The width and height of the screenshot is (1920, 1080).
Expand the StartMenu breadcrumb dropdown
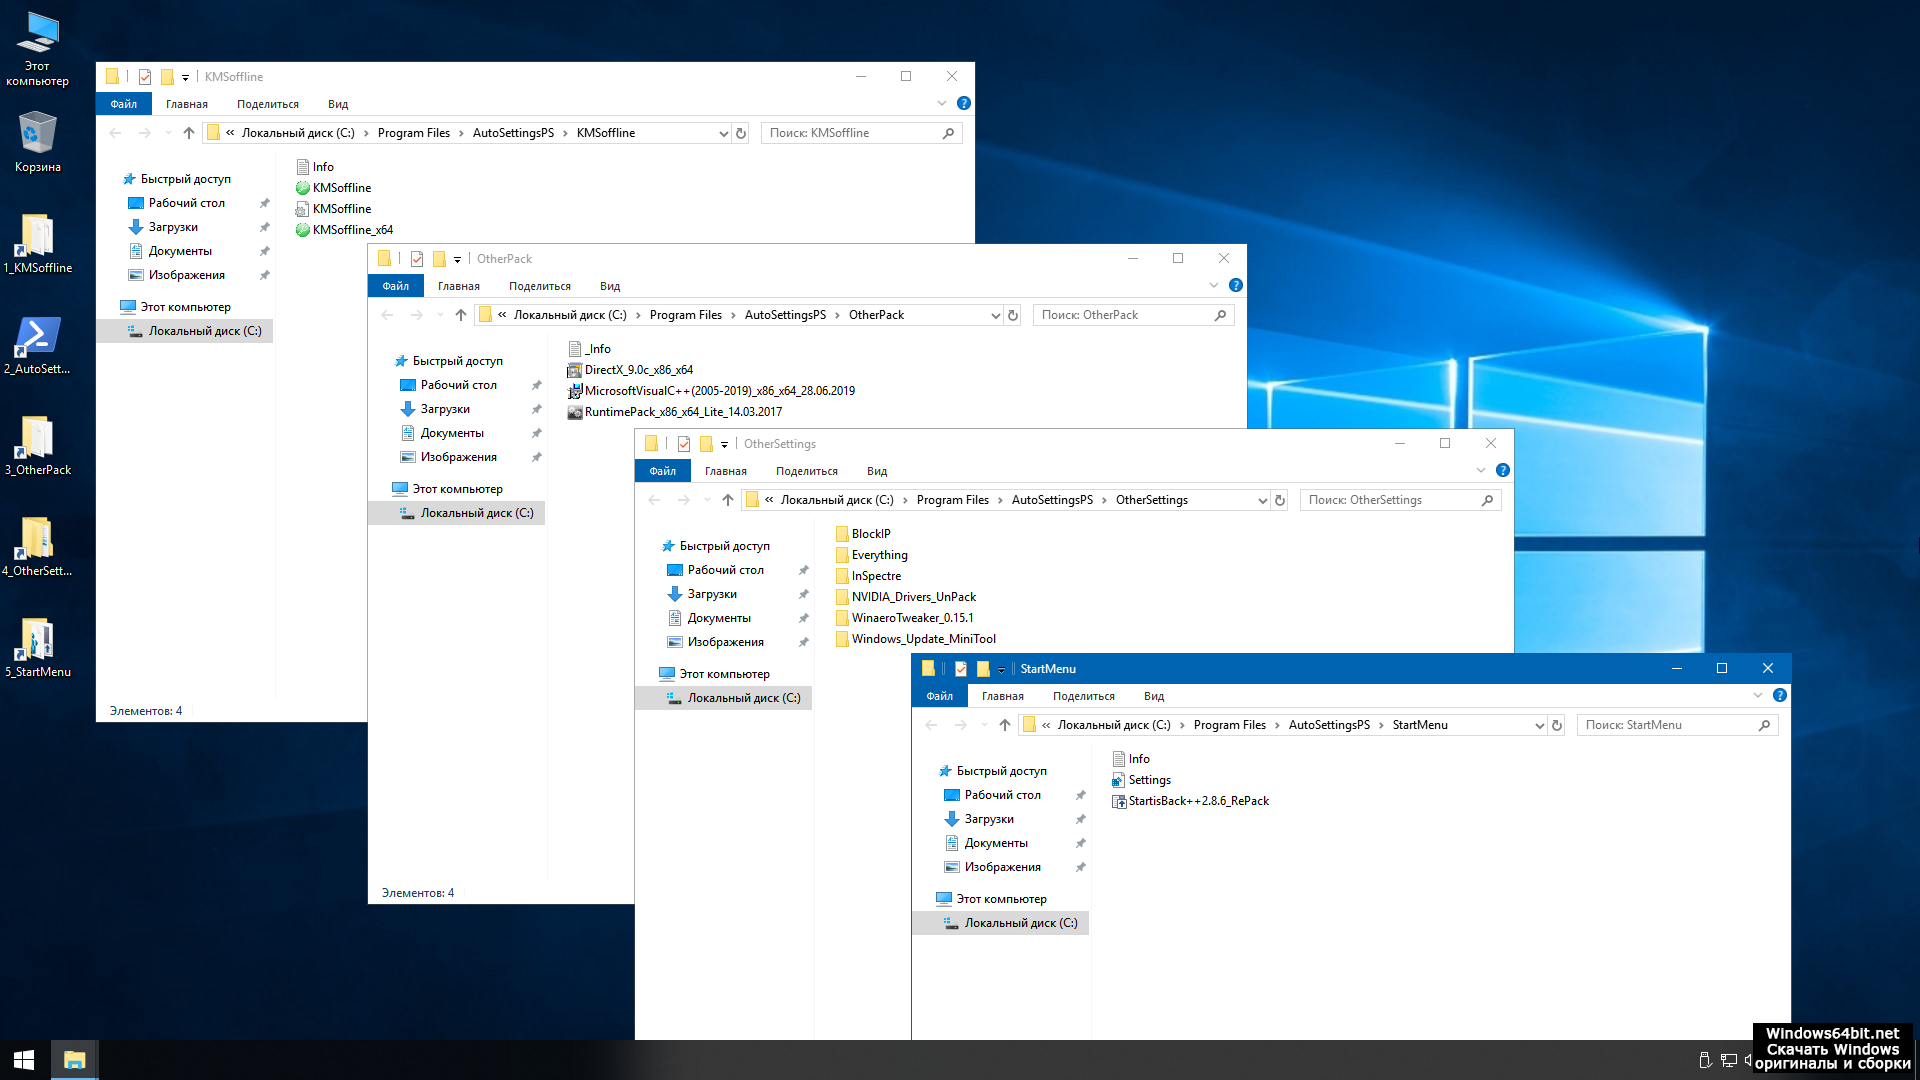click(1536, 724)
